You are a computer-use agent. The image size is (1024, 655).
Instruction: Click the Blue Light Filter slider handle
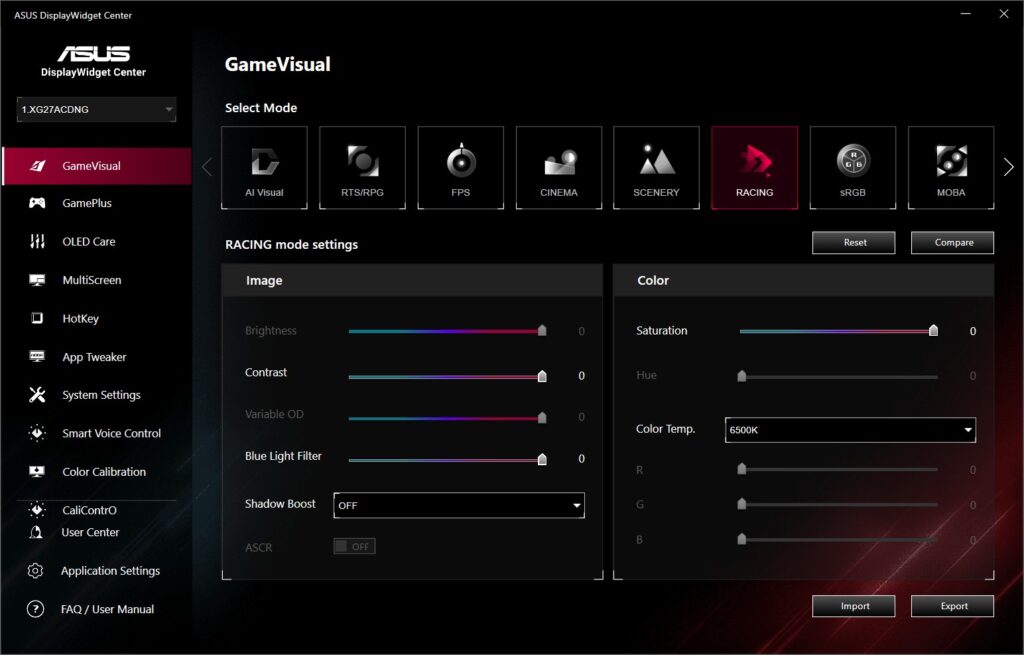click(x=542, y=459)
